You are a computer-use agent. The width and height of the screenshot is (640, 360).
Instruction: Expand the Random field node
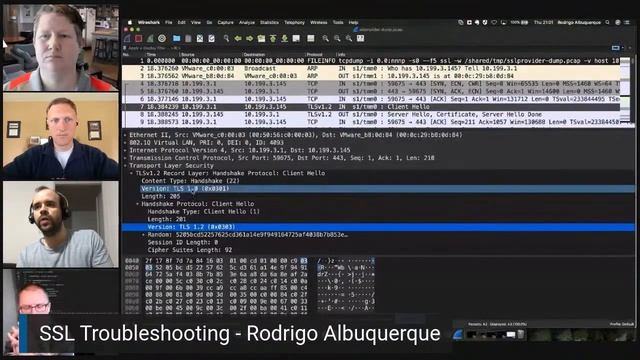(143, 235)
